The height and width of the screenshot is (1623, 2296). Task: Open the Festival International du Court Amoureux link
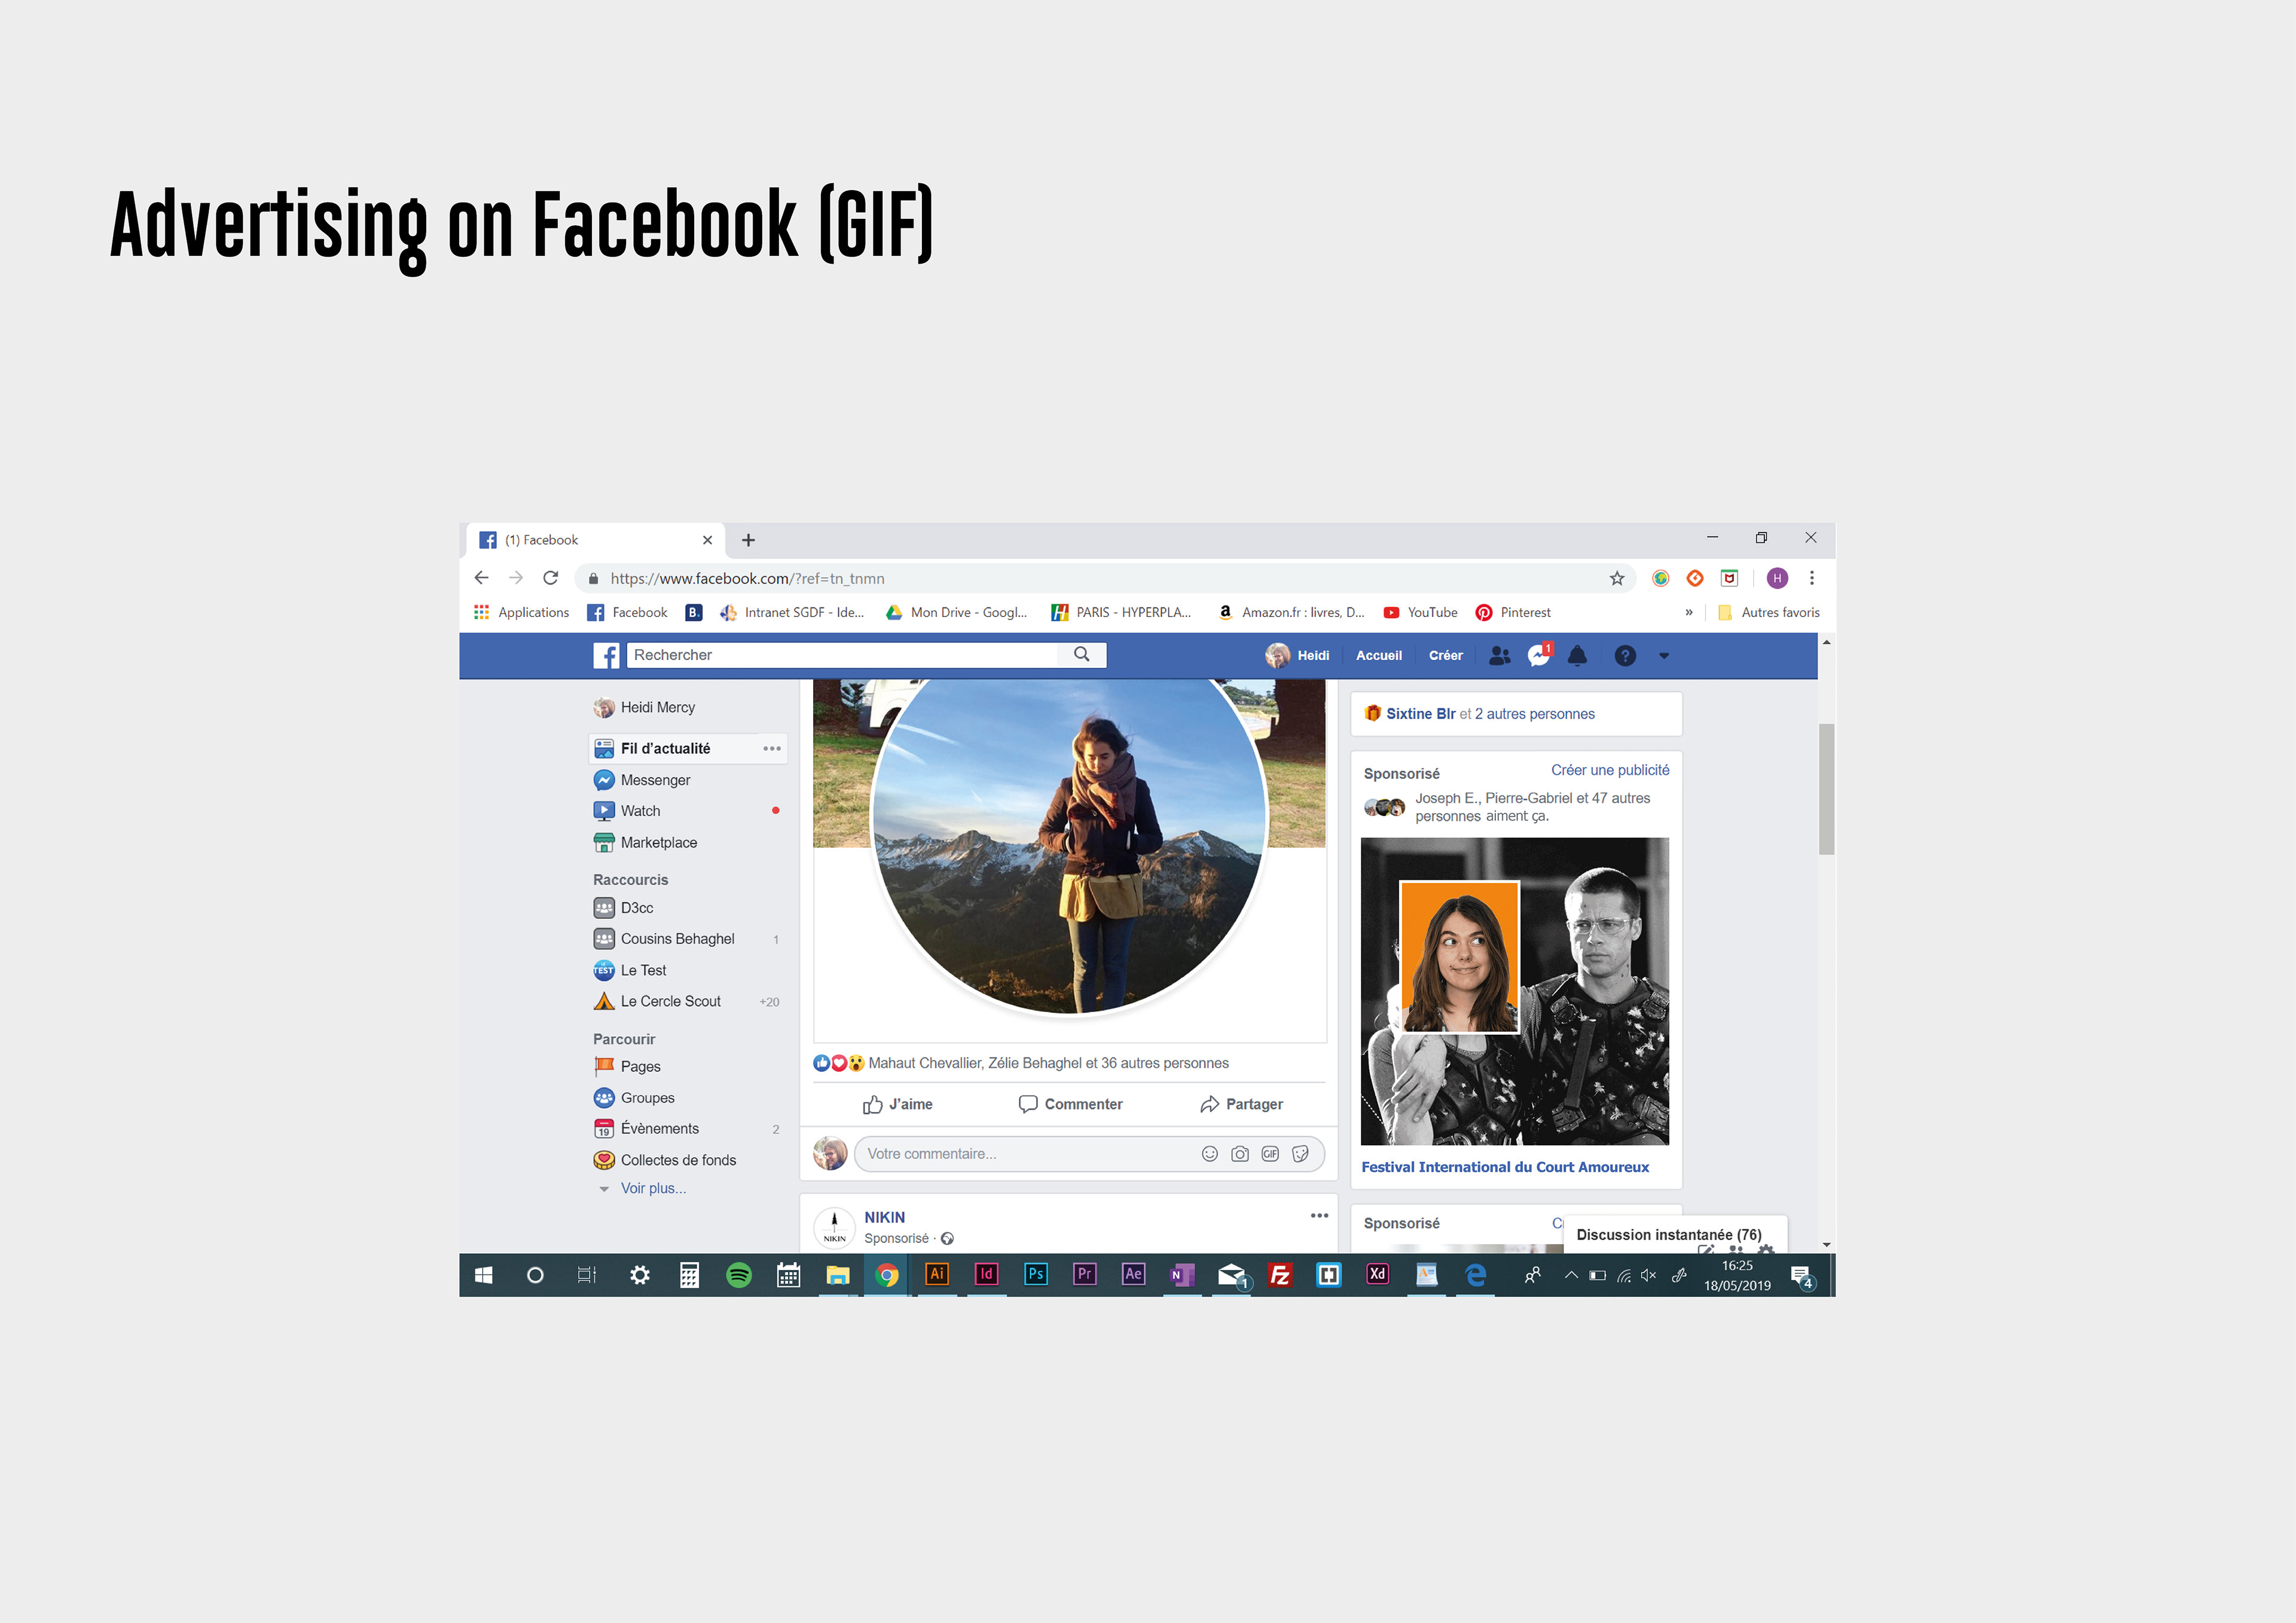tap(1505, 1167)
